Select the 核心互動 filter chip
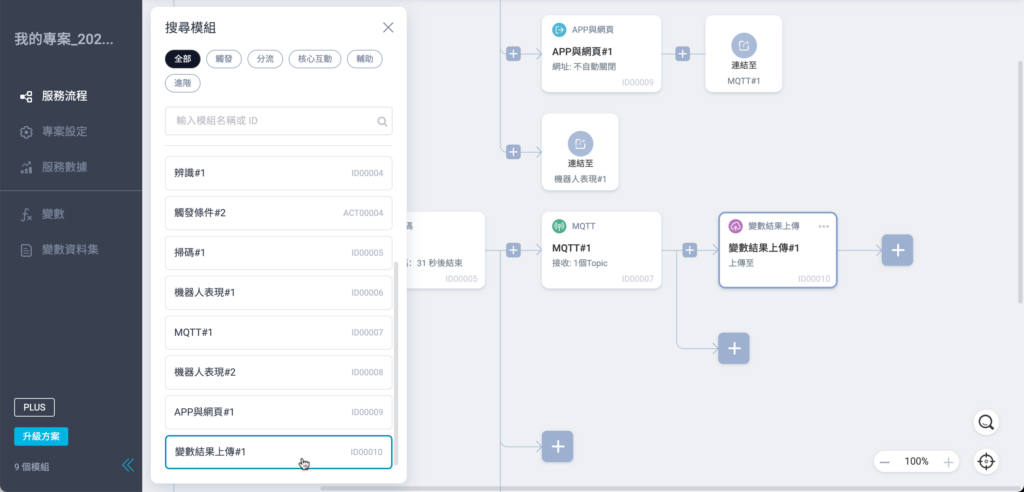 315,59
